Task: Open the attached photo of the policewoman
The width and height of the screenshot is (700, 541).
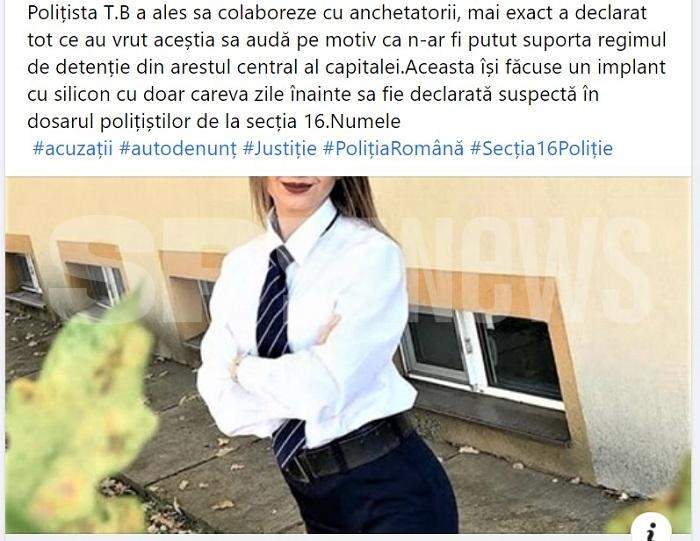Action: (x=348, y=355)
